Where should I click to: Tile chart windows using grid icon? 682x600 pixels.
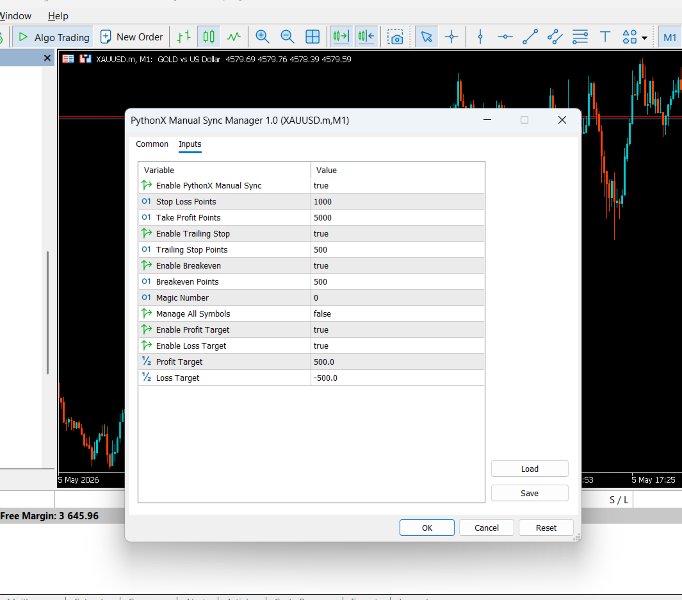[x=313, y=37]
